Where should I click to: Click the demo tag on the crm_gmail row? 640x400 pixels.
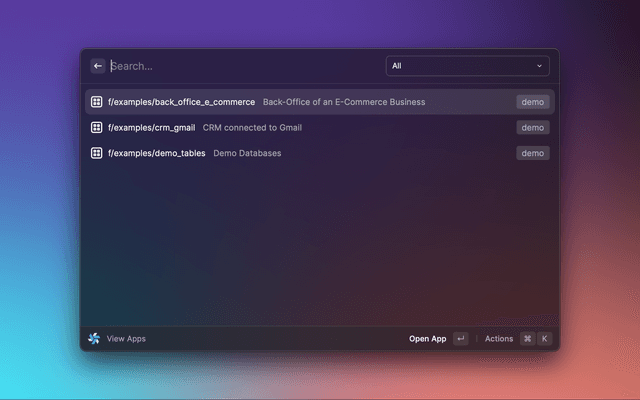pos(532,128)
